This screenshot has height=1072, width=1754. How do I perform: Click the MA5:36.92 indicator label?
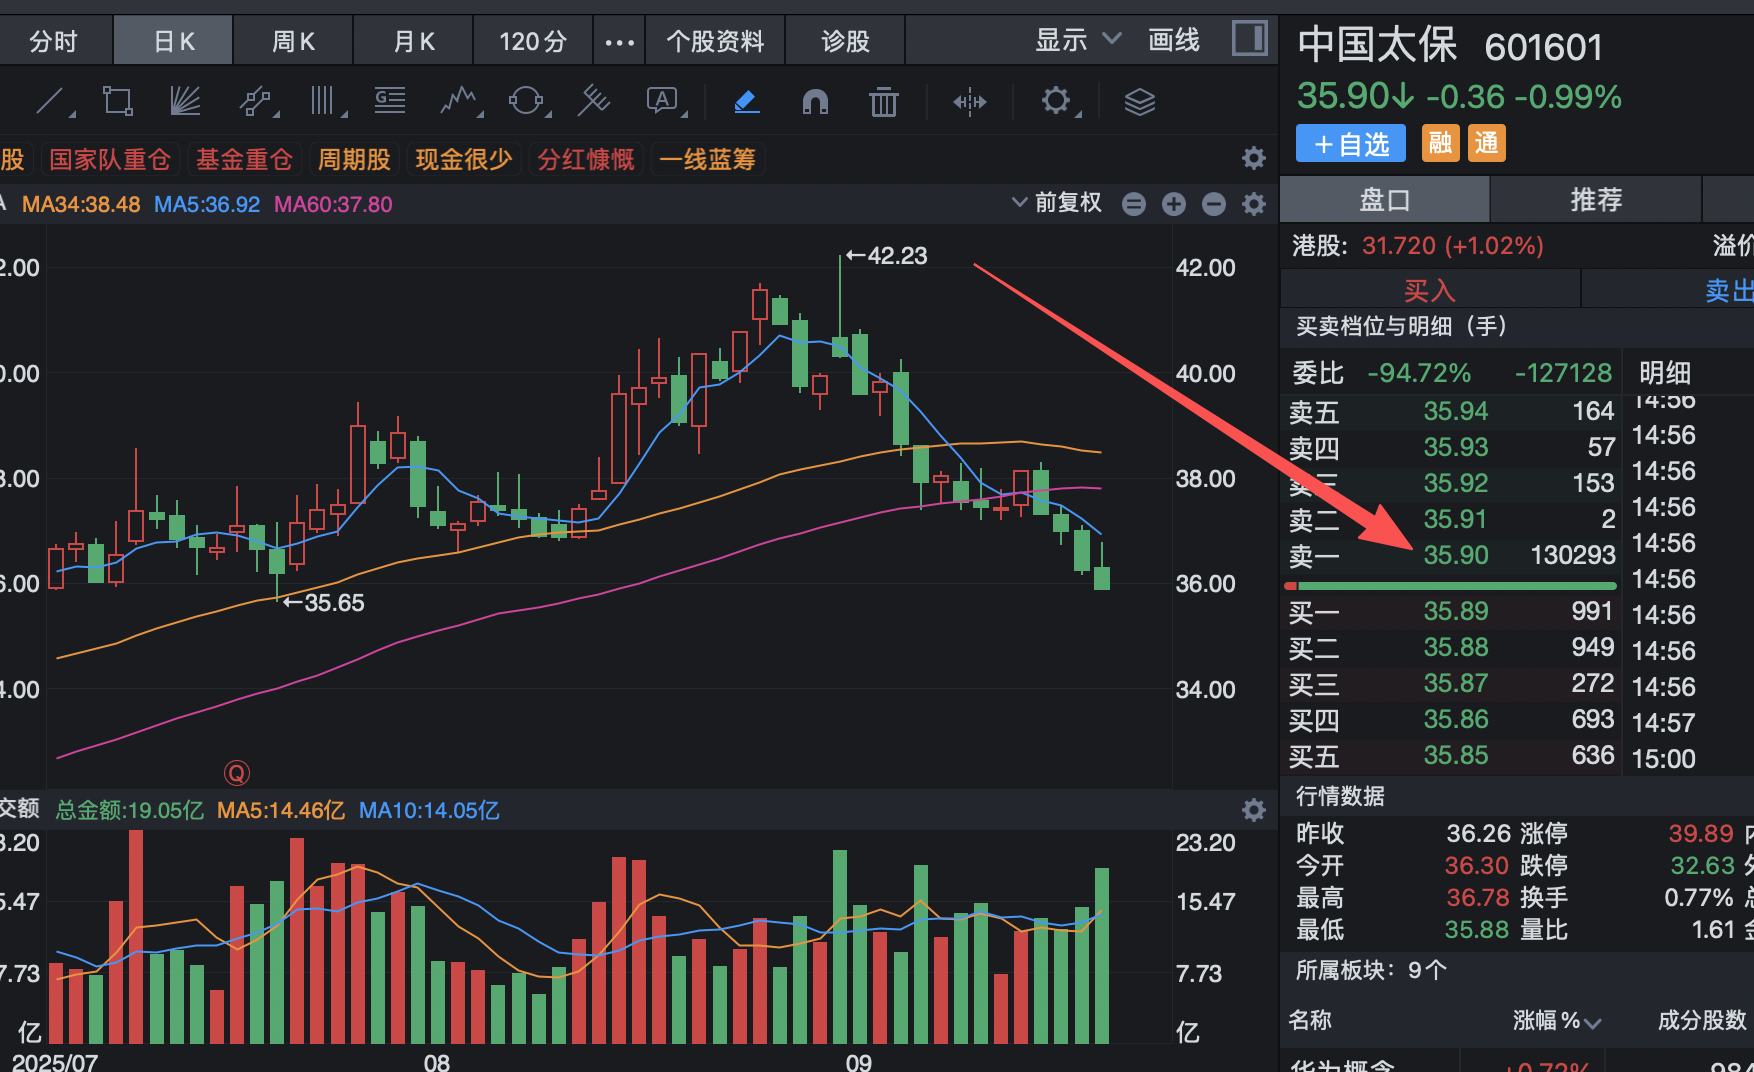click(207, 204)
